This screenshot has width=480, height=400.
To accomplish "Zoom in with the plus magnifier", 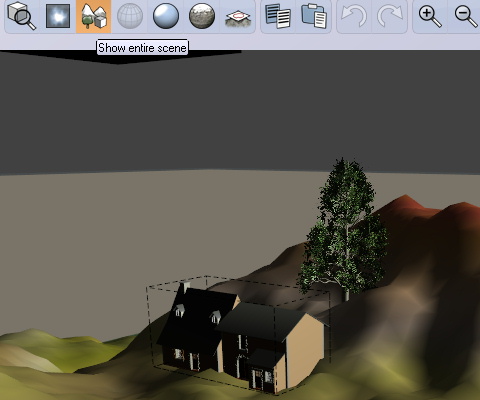I will pyautogui.click(x=430, y=17).
